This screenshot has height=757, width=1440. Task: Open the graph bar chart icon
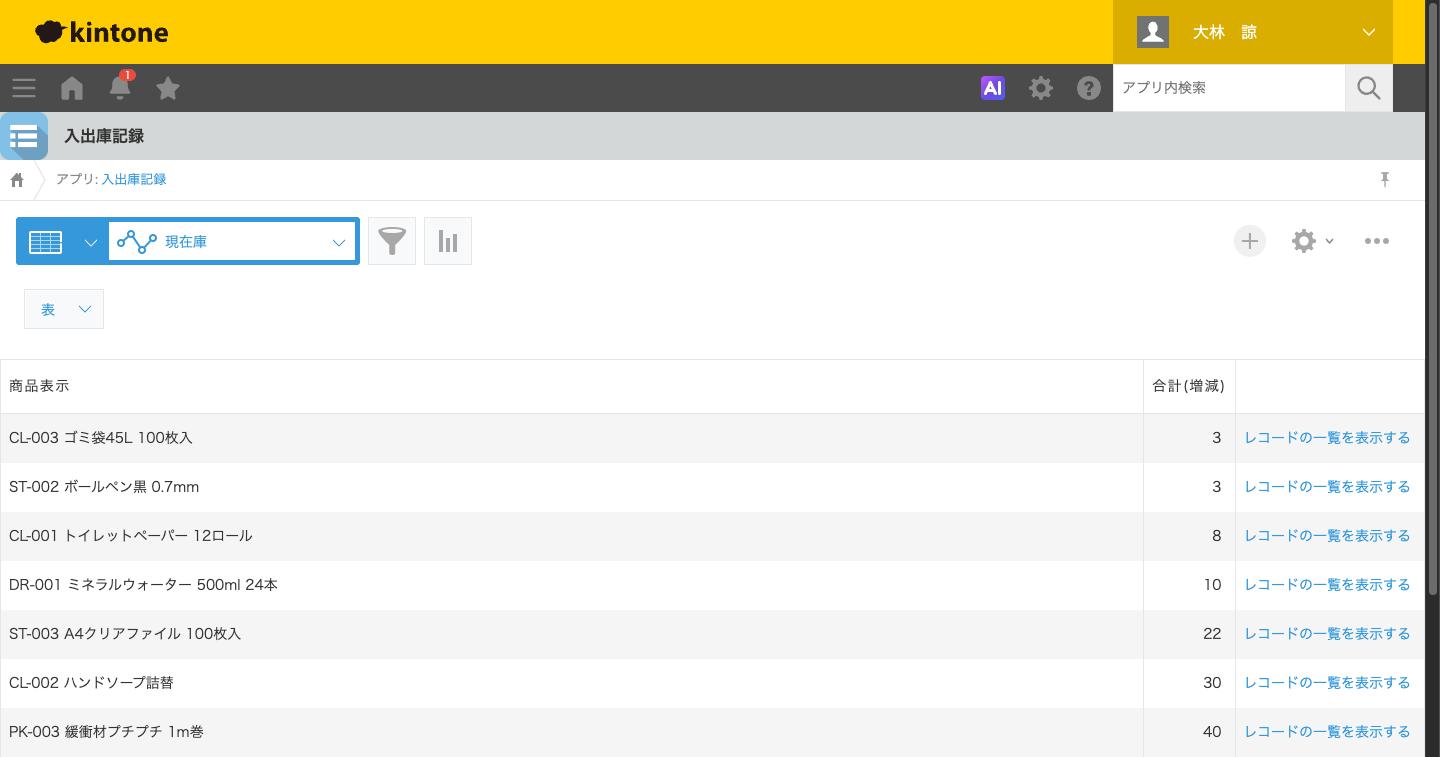coord(448,241)
